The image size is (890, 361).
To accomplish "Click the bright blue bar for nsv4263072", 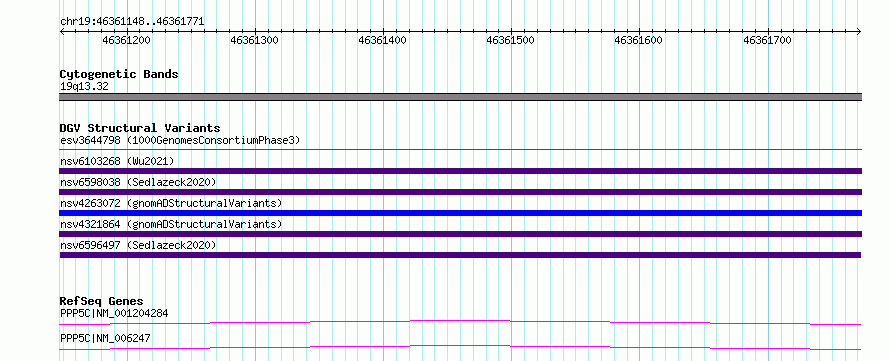I will [461, 213].
